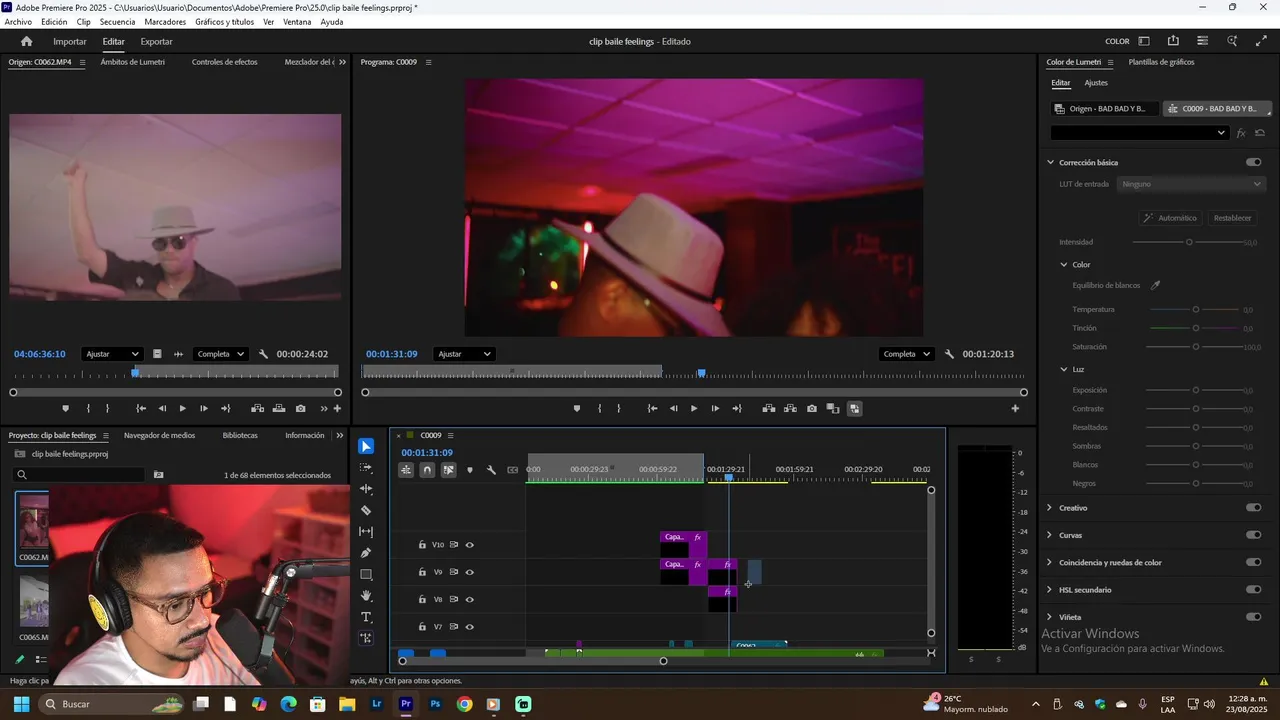Viewport: 1280px width, 720px height.
Task: Open Source monitor Ajustar zoom dropdown
Action: click(112, 354)
